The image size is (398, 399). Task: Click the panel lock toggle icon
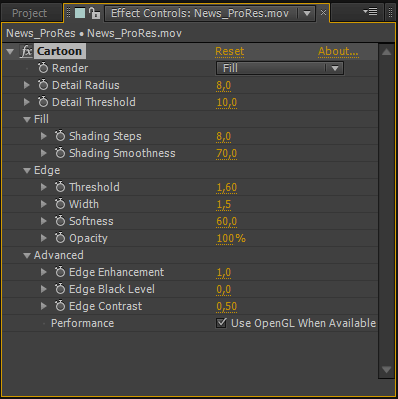(x=95, y=13)
